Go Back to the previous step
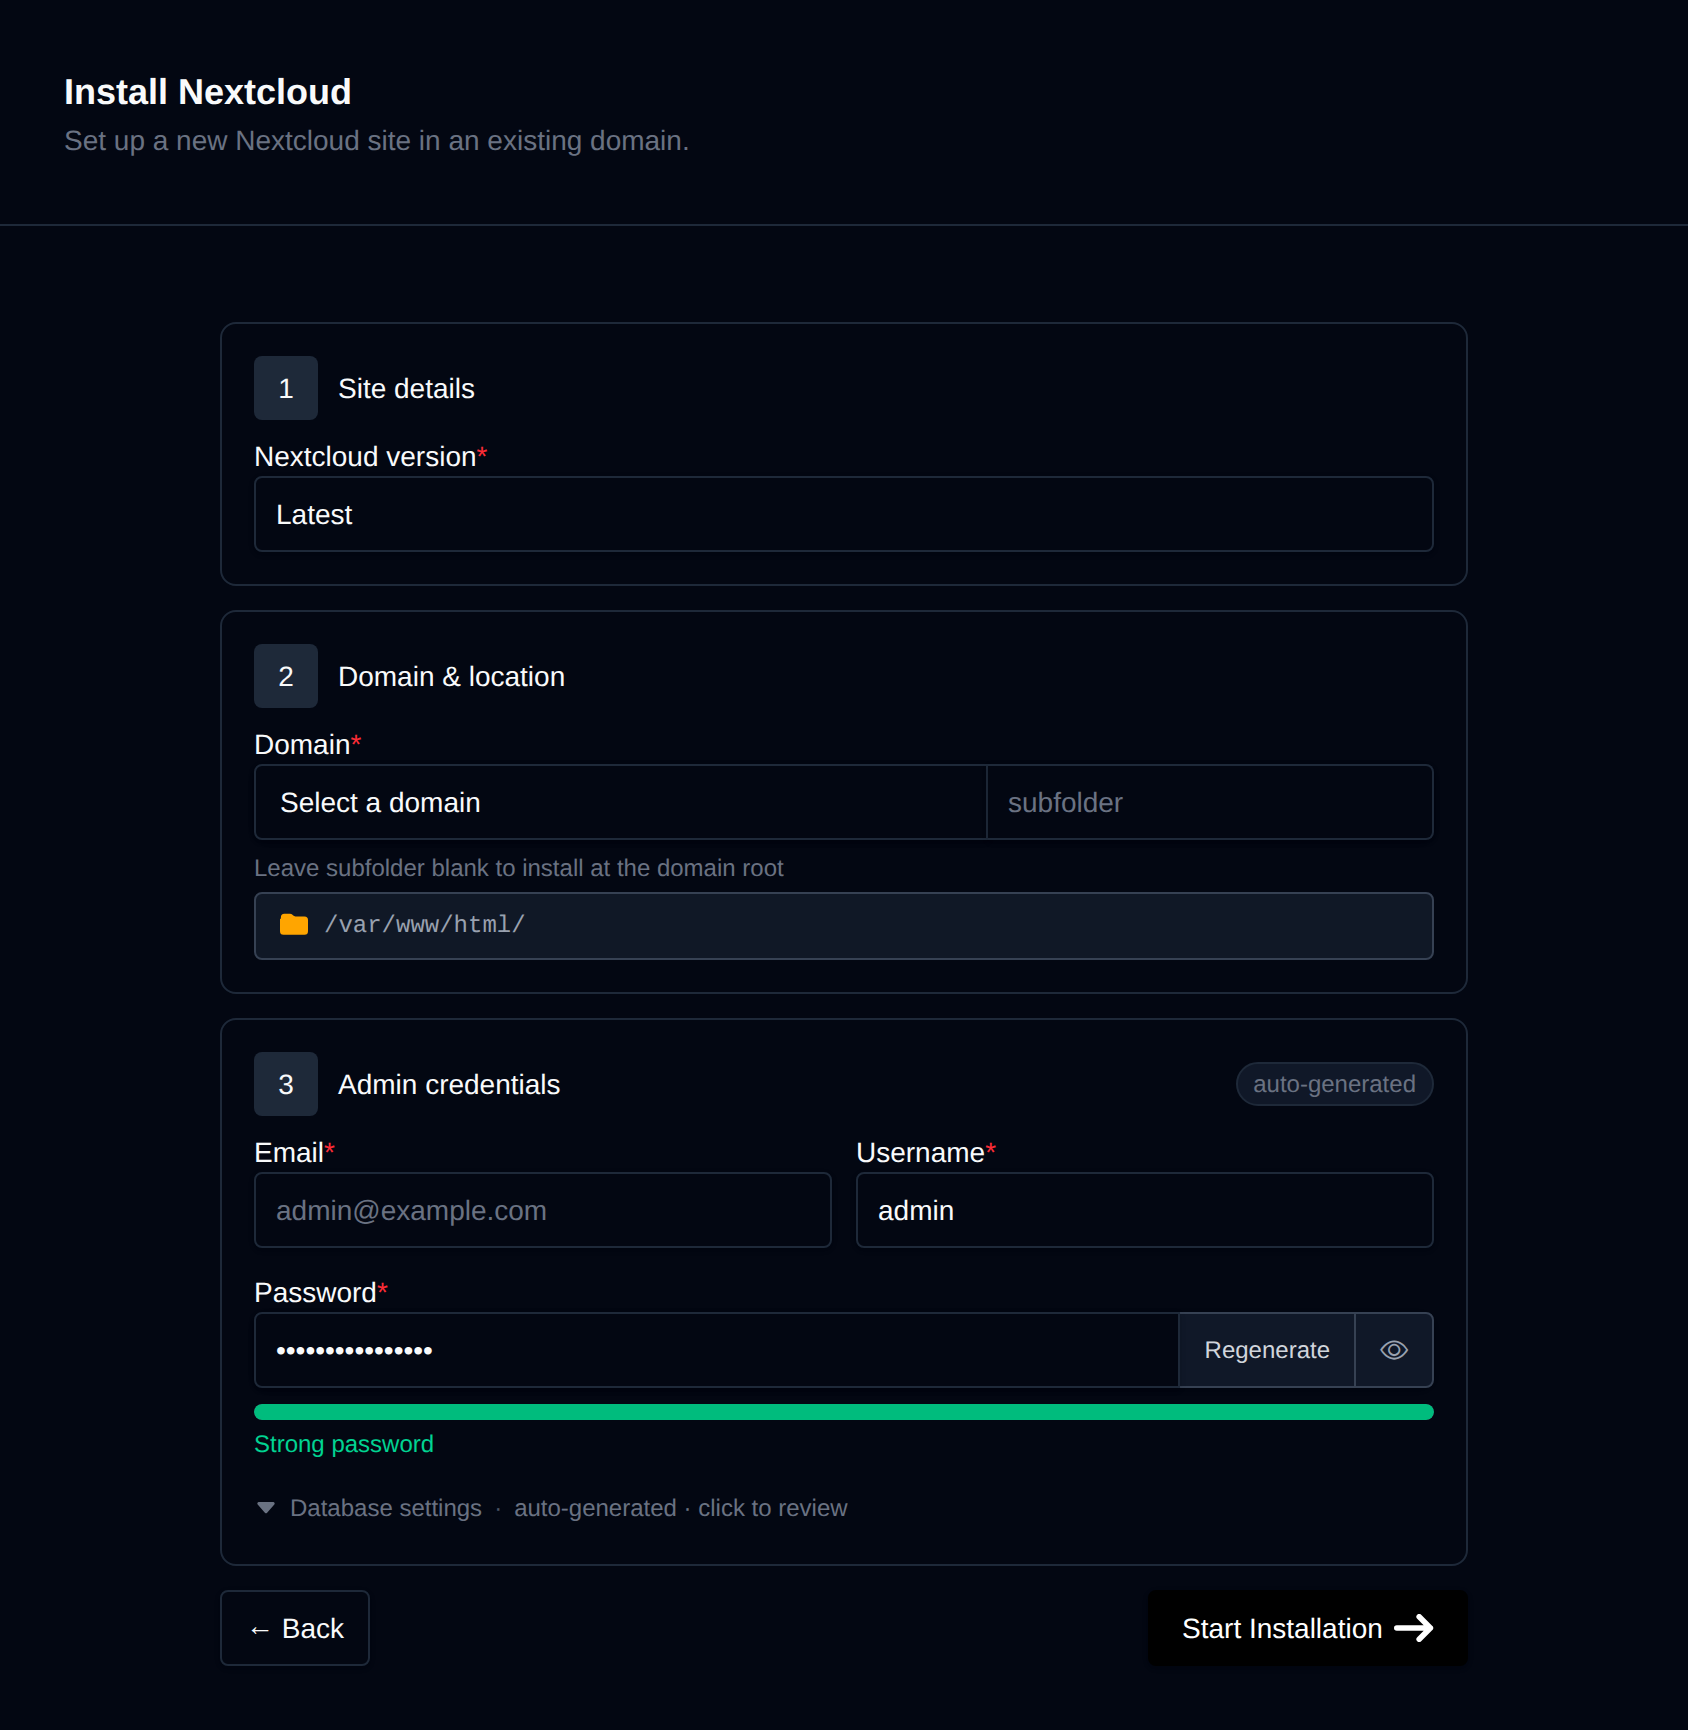1688x1730 pixels. tap(295, 1628)
